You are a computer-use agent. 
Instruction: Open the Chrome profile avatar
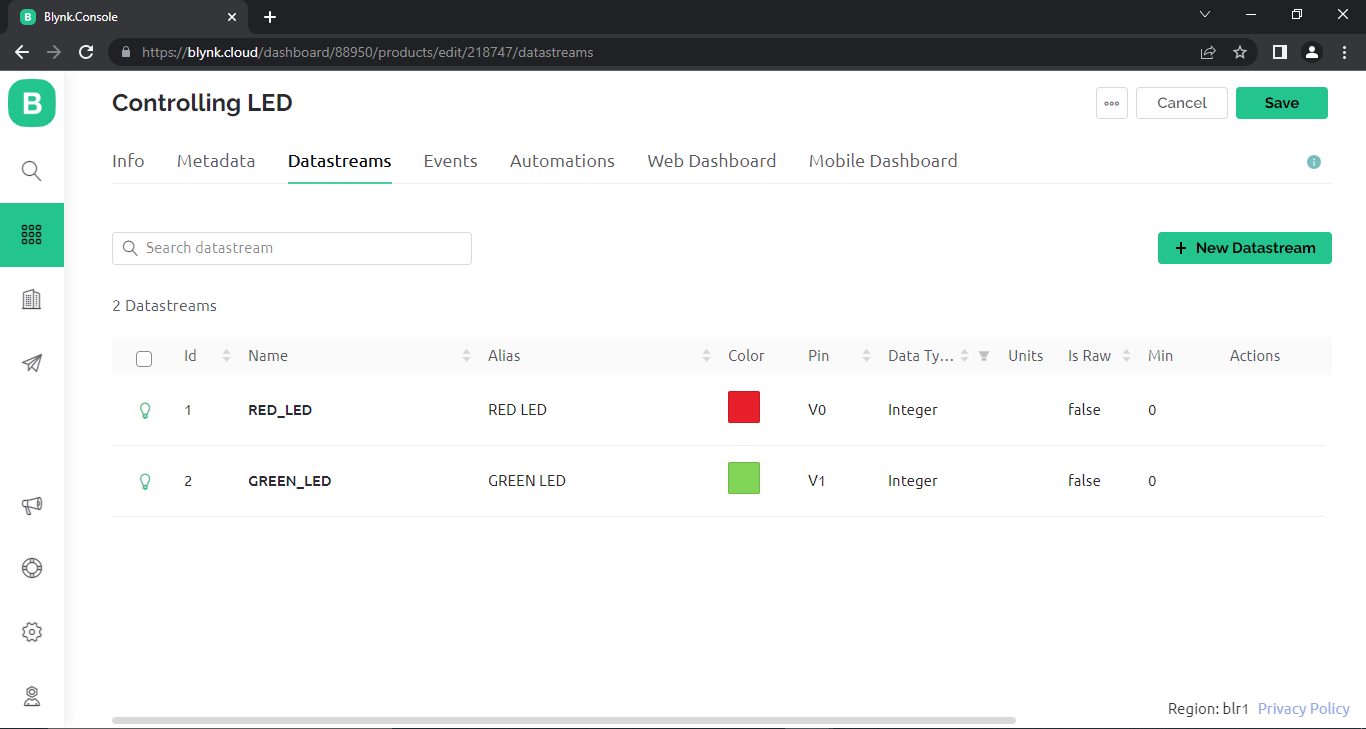pyautogui.click(x=1312, y=52)
